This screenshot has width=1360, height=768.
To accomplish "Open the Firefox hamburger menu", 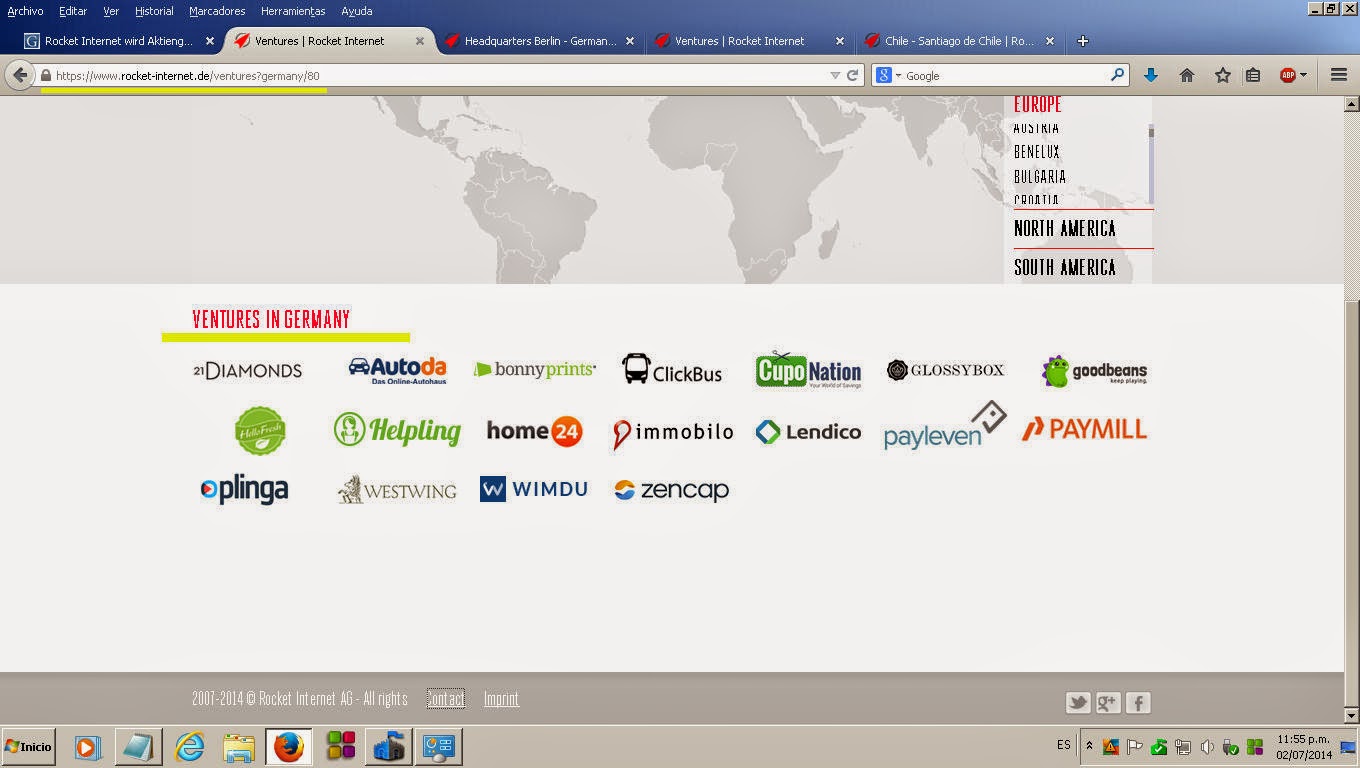I will [1339, 75].
